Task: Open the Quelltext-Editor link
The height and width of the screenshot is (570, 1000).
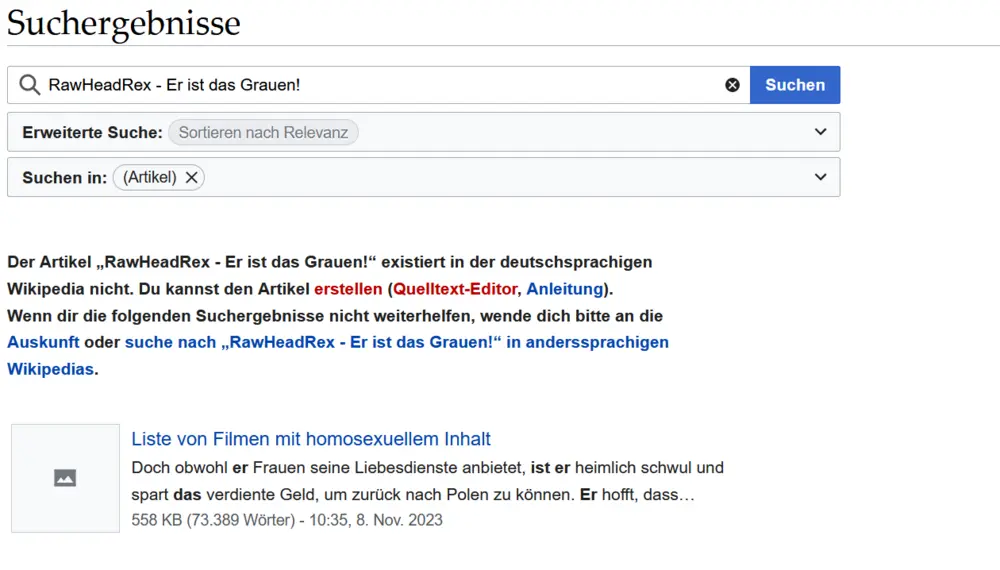Action: point(455,289)
